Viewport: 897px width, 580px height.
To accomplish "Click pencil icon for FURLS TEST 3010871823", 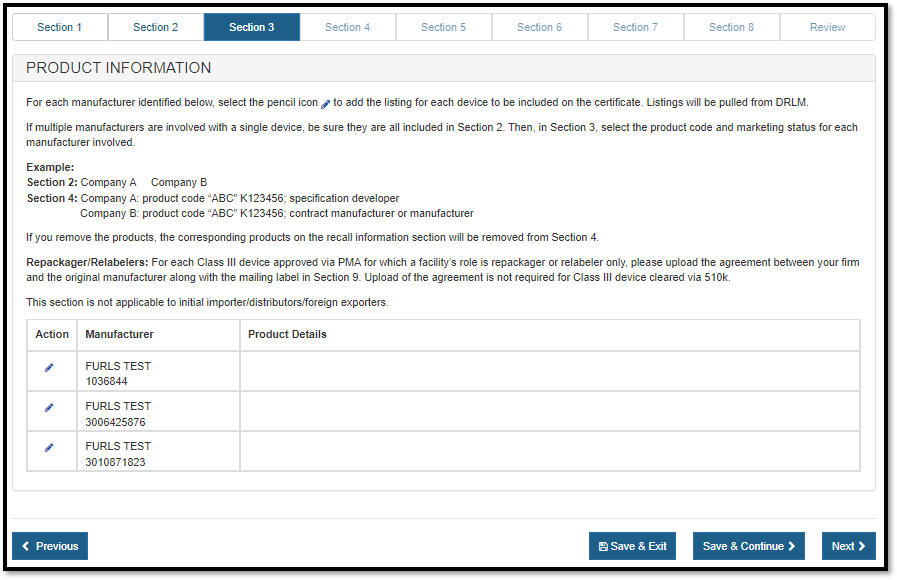I will (49, 448).
